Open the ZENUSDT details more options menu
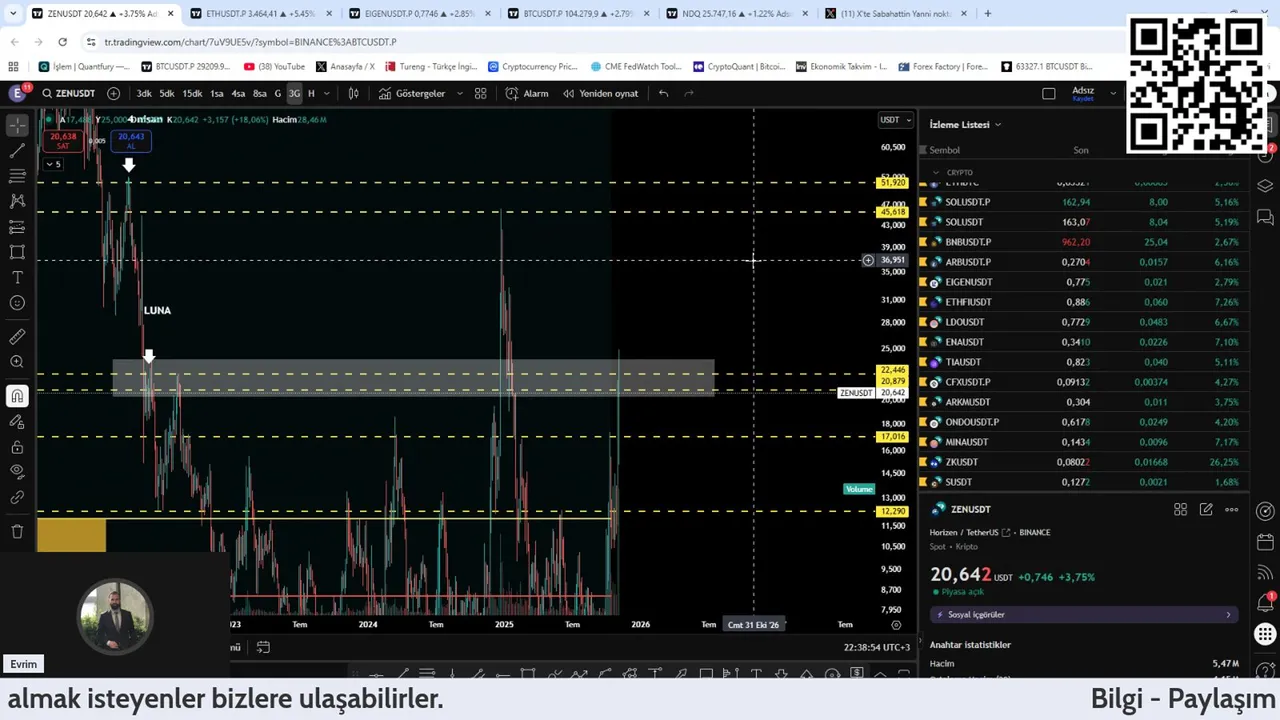 click(x=1232, y=509)
